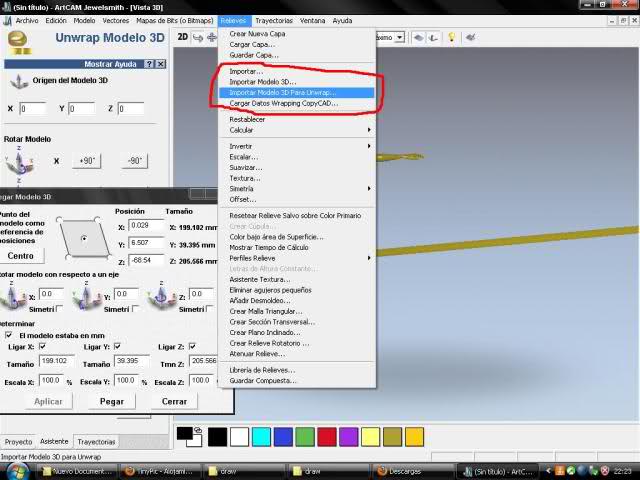Open the Vectores menu
The image size is (640, 480).
pos(116,20)
